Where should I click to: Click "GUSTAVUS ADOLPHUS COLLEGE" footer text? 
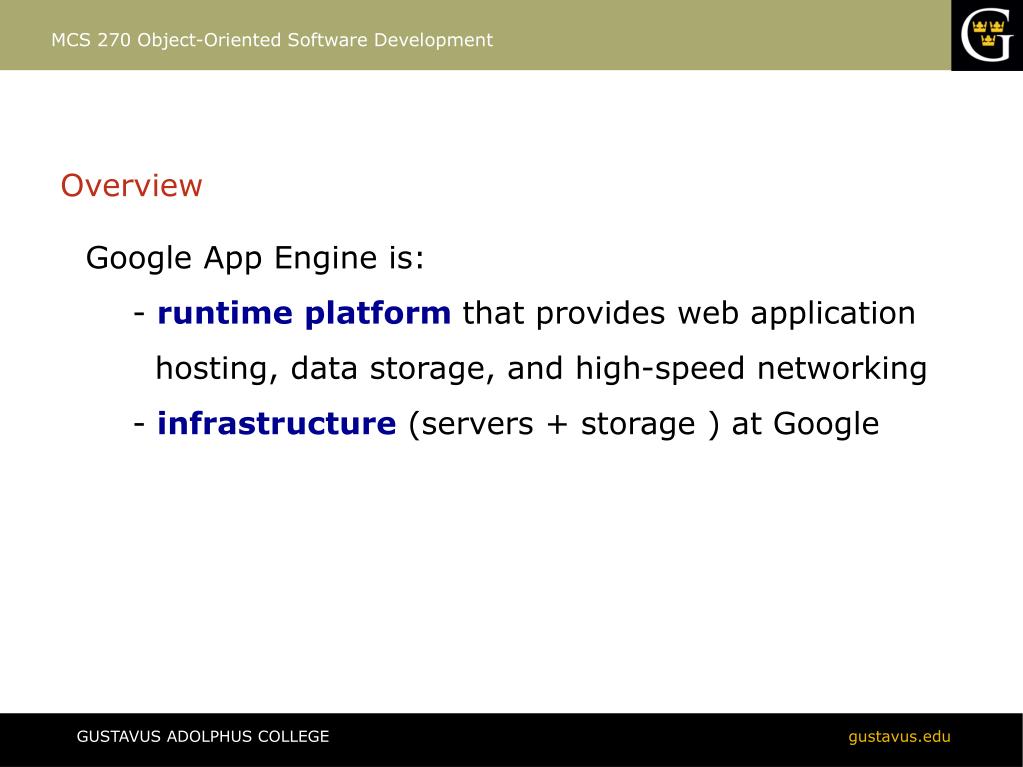203,736
